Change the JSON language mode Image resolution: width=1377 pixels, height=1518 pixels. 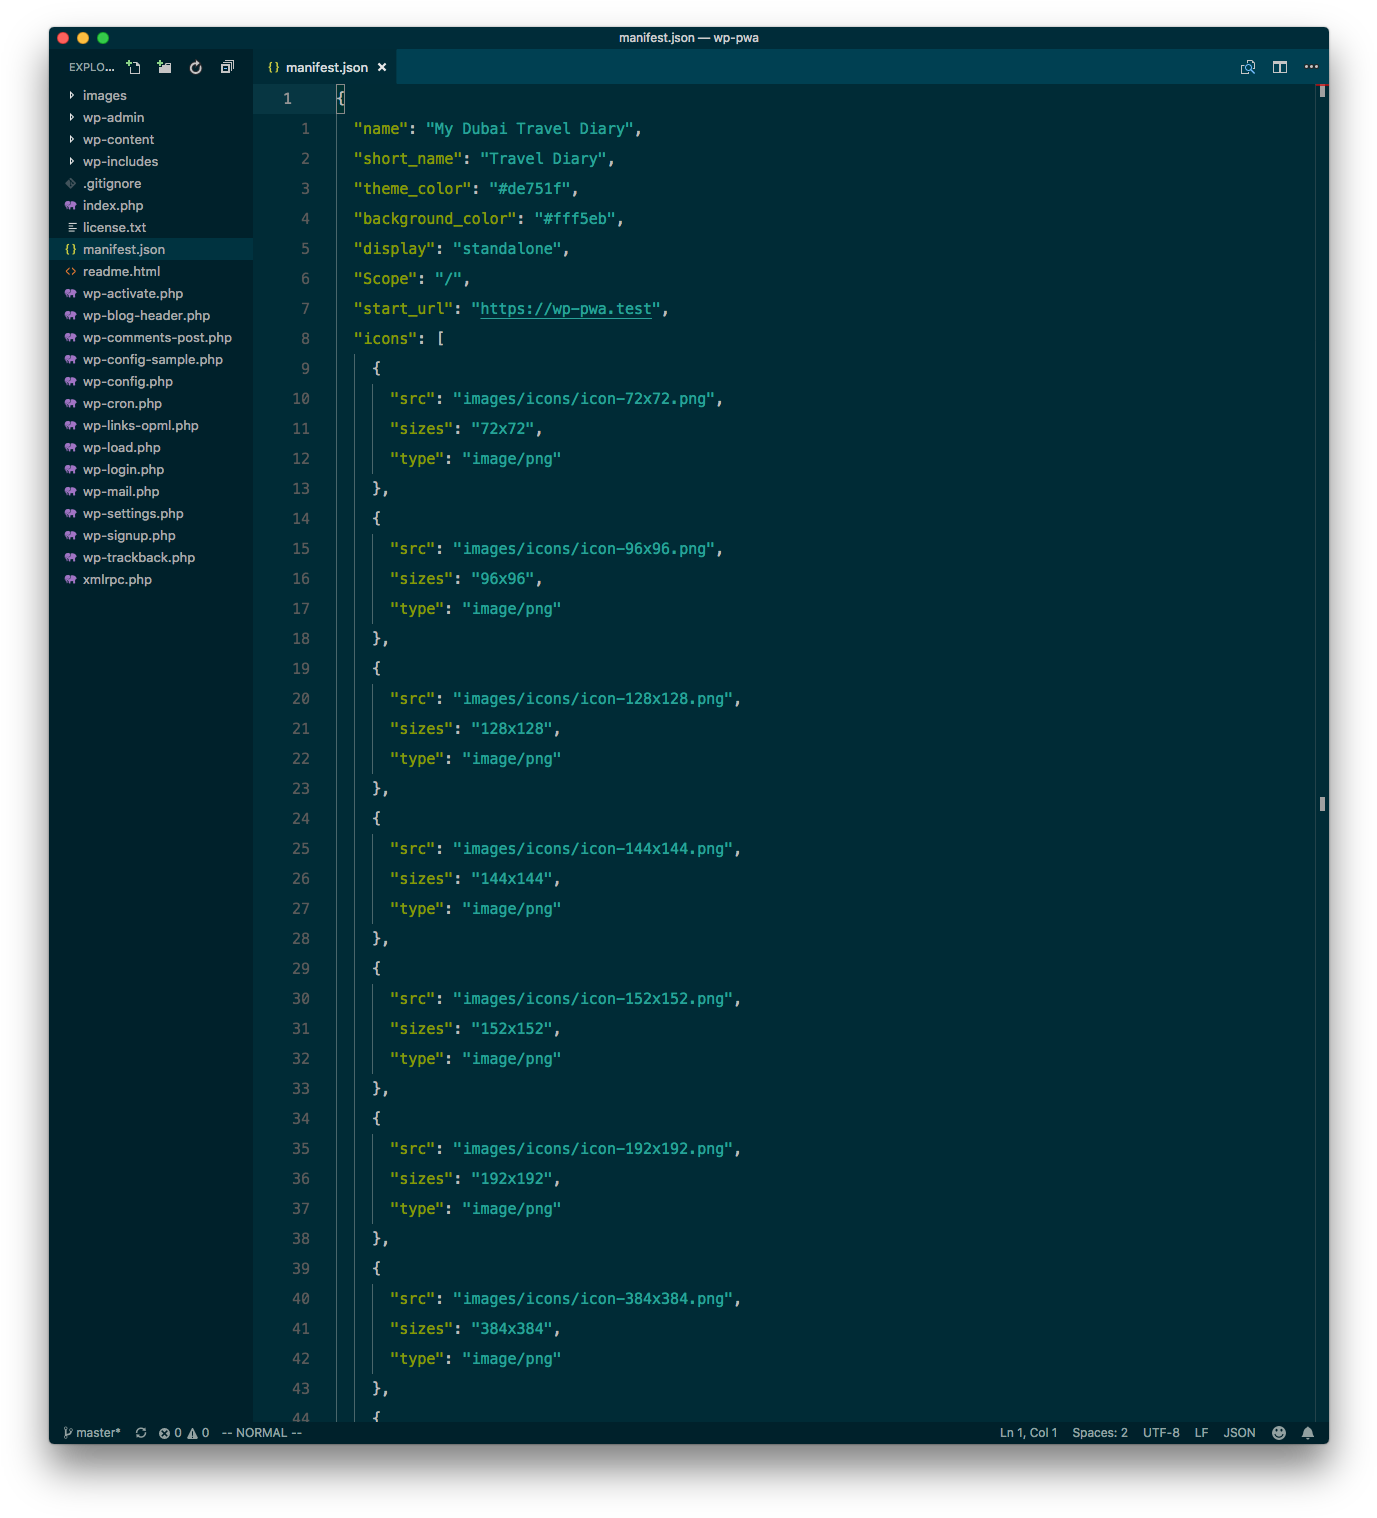coord(1239,1433)
